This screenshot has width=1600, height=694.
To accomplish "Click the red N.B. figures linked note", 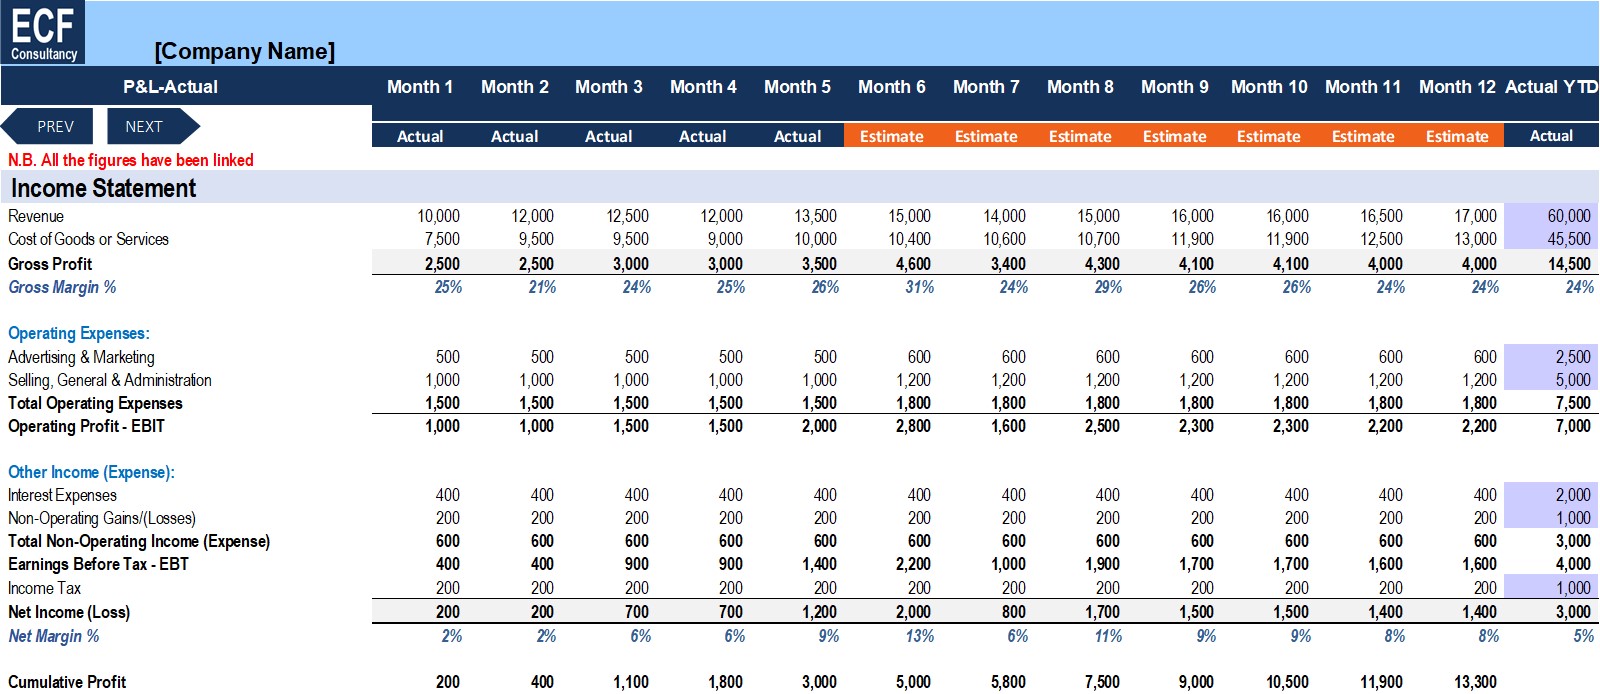I will 131,160.
